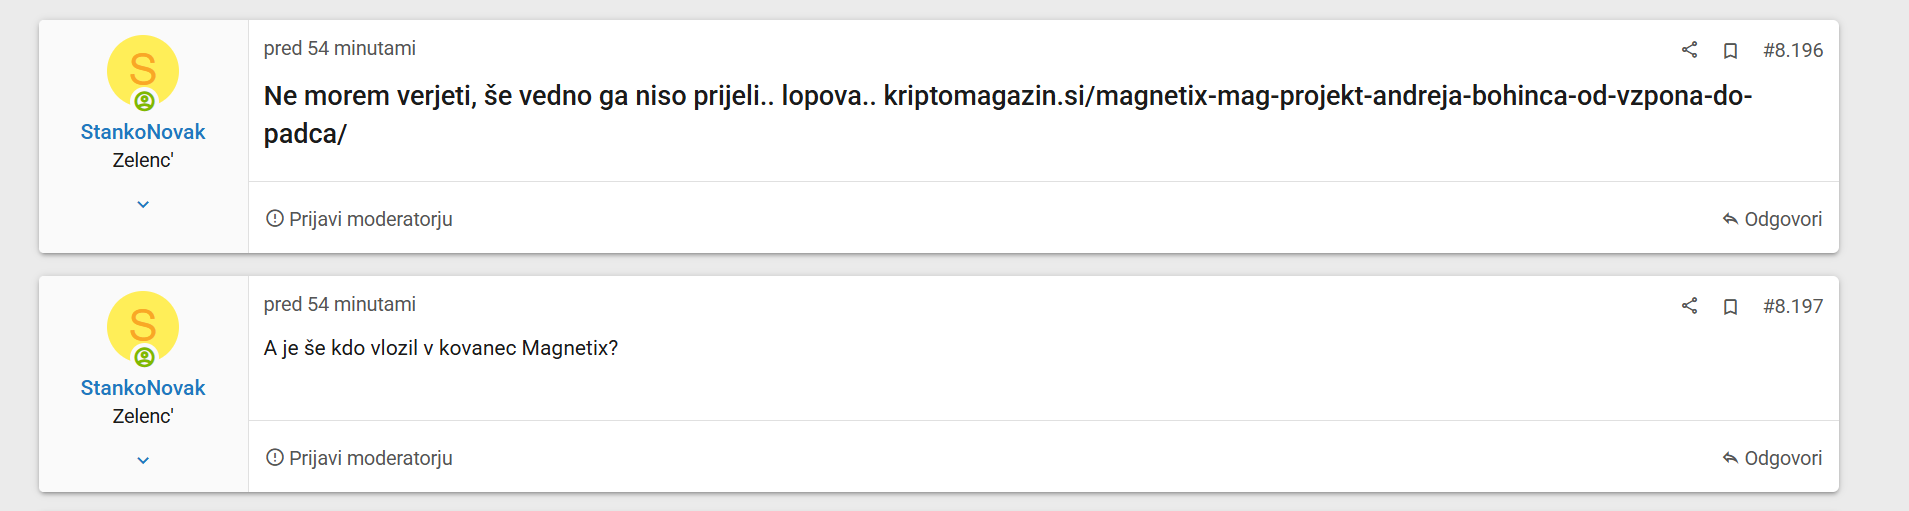Click the report icon in post #8.196
Image resolution: width=1909 pixels, height=511 pixels.
(275, 219)
